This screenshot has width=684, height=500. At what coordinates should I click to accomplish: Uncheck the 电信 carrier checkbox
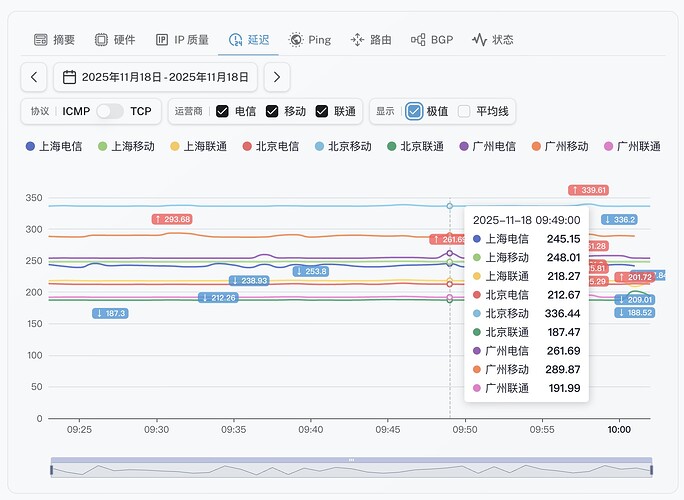pos(223,111)
